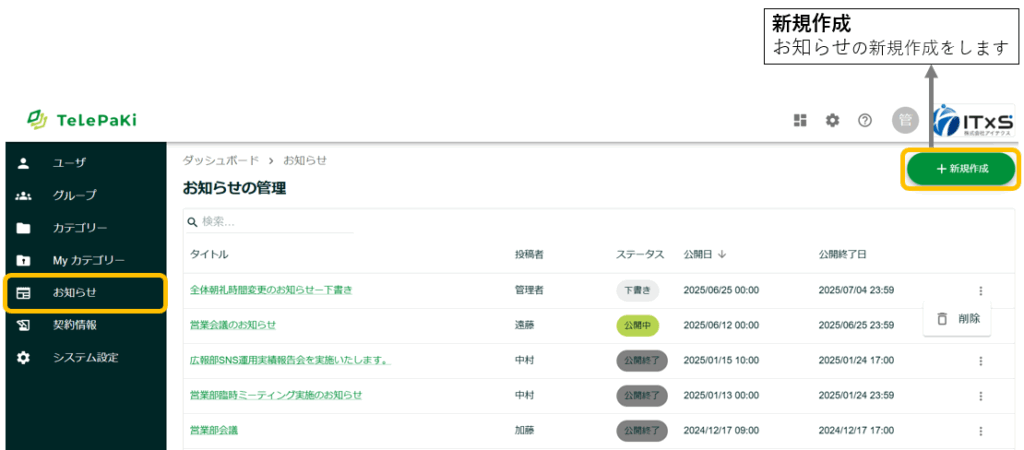Open more options for 全体朝礼時間変更 row
This screenshot has width=1024, height=450.
point(980,291)
